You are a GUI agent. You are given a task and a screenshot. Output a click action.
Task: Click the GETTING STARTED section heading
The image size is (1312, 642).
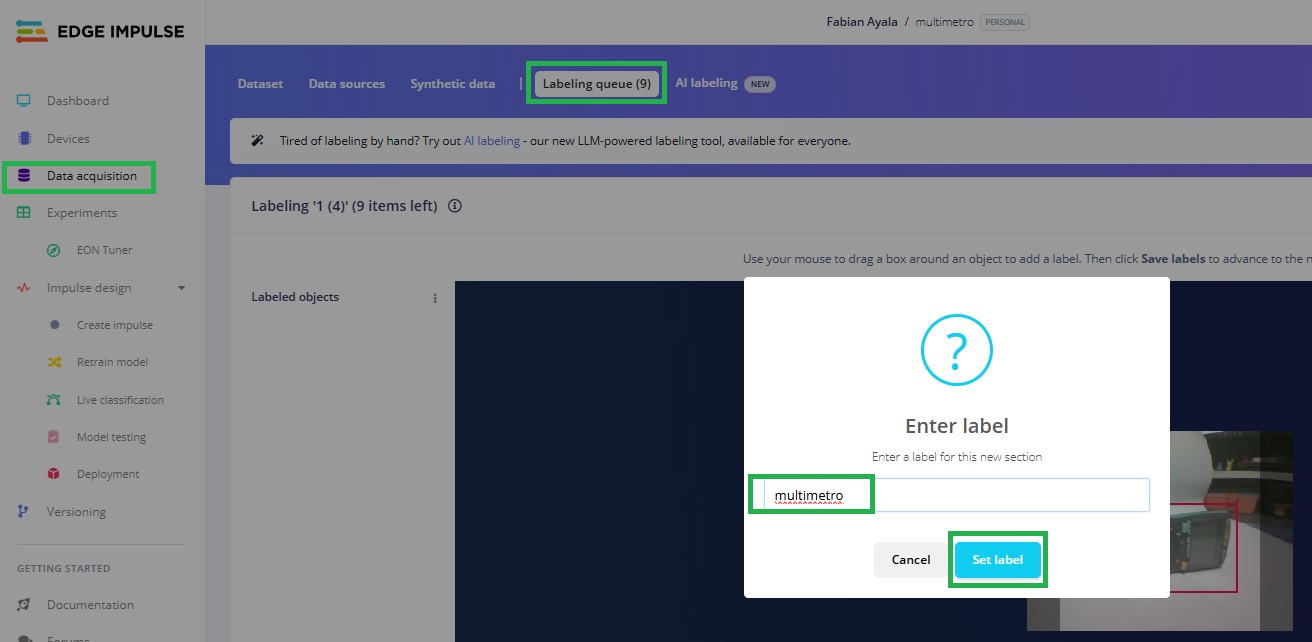tap(64, 569)
